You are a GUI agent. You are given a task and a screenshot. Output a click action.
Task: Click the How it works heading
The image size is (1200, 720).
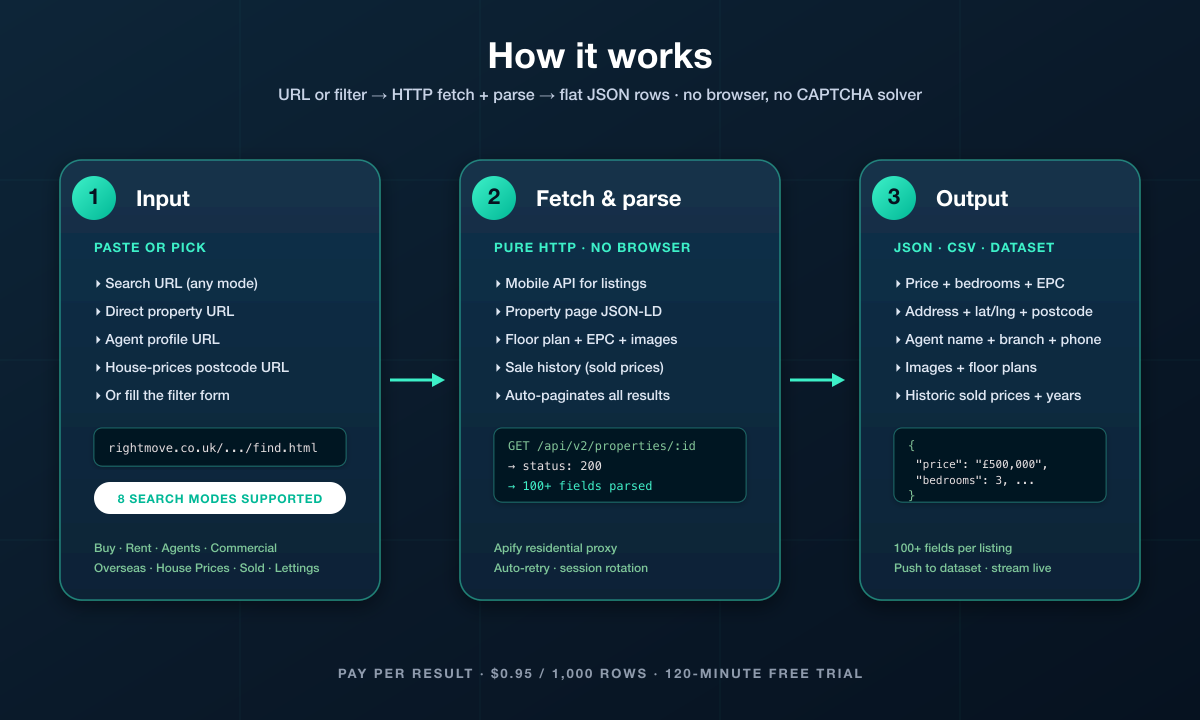(600, 55)
